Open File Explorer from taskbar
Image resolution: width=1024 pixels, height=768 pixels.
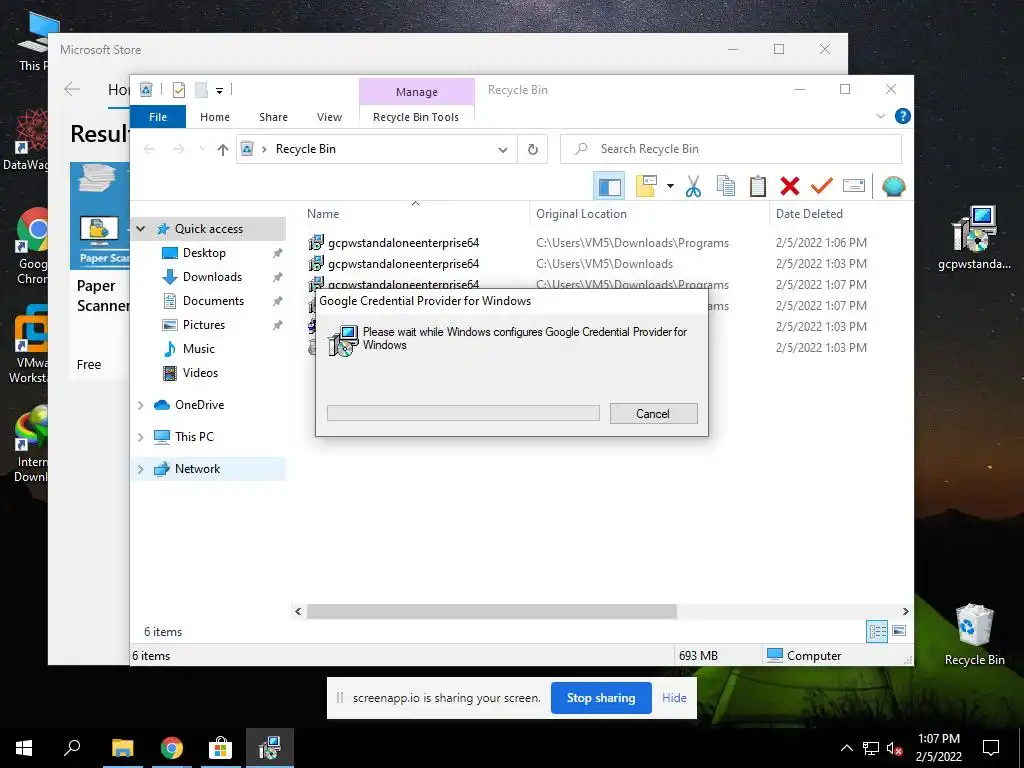tap(123, 748)
